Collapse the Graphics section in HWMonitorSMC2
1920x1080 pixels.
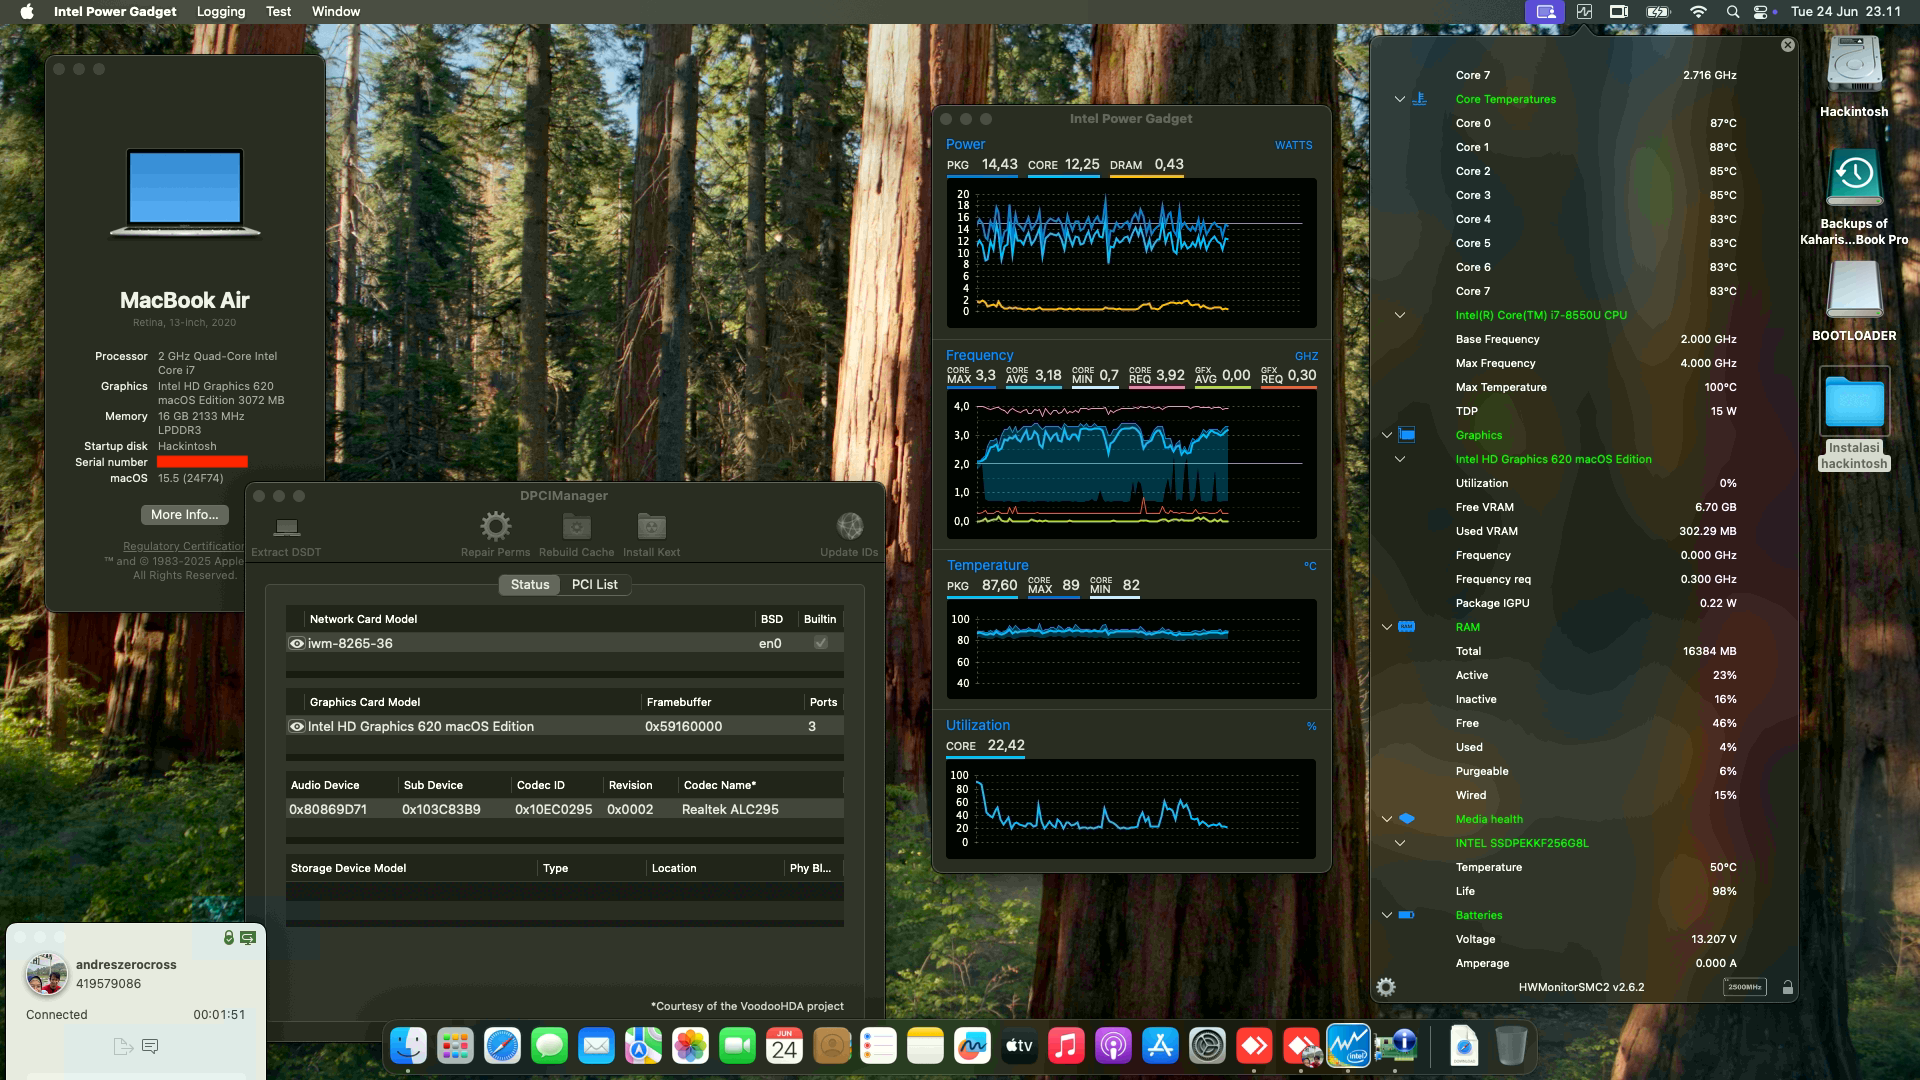(x=1386, y=435)
